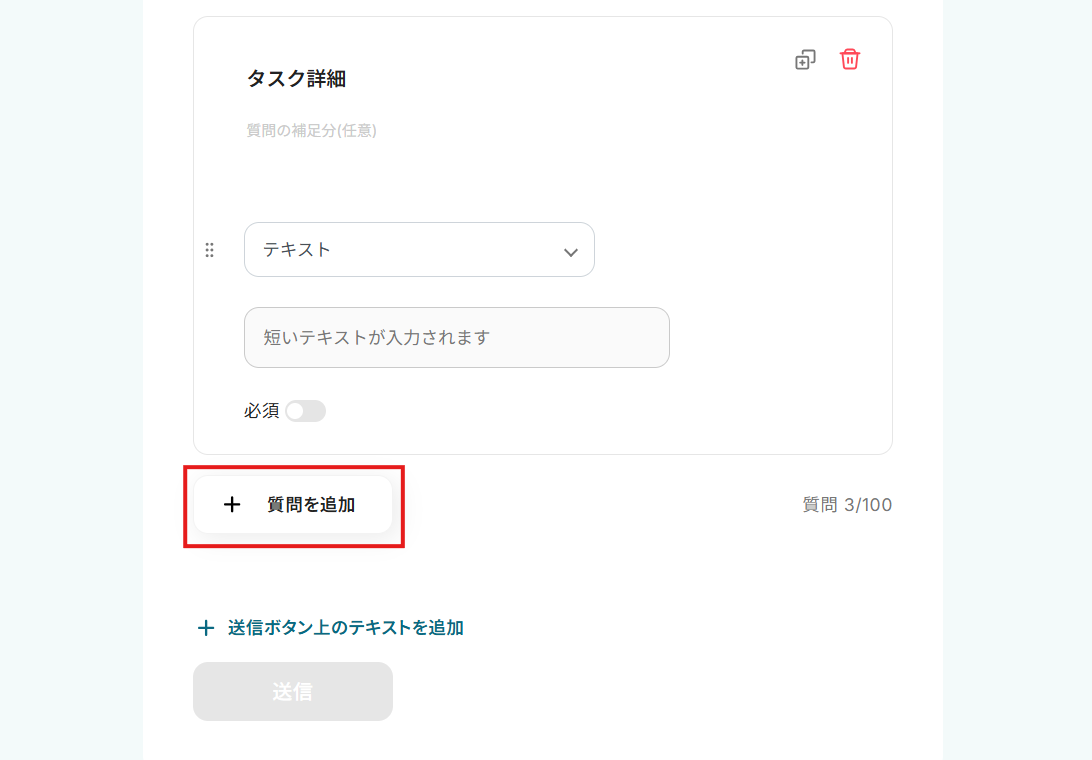The width and height of the screenshot is (1092, 760).
Task: Toggle the 必須 switch
Action: [x=305, y=411]
